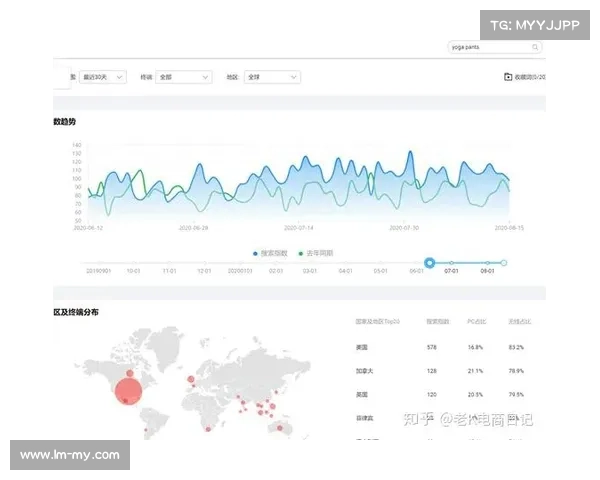
Task: Click the 搜索指数 table column header
Action: [438, 321]
